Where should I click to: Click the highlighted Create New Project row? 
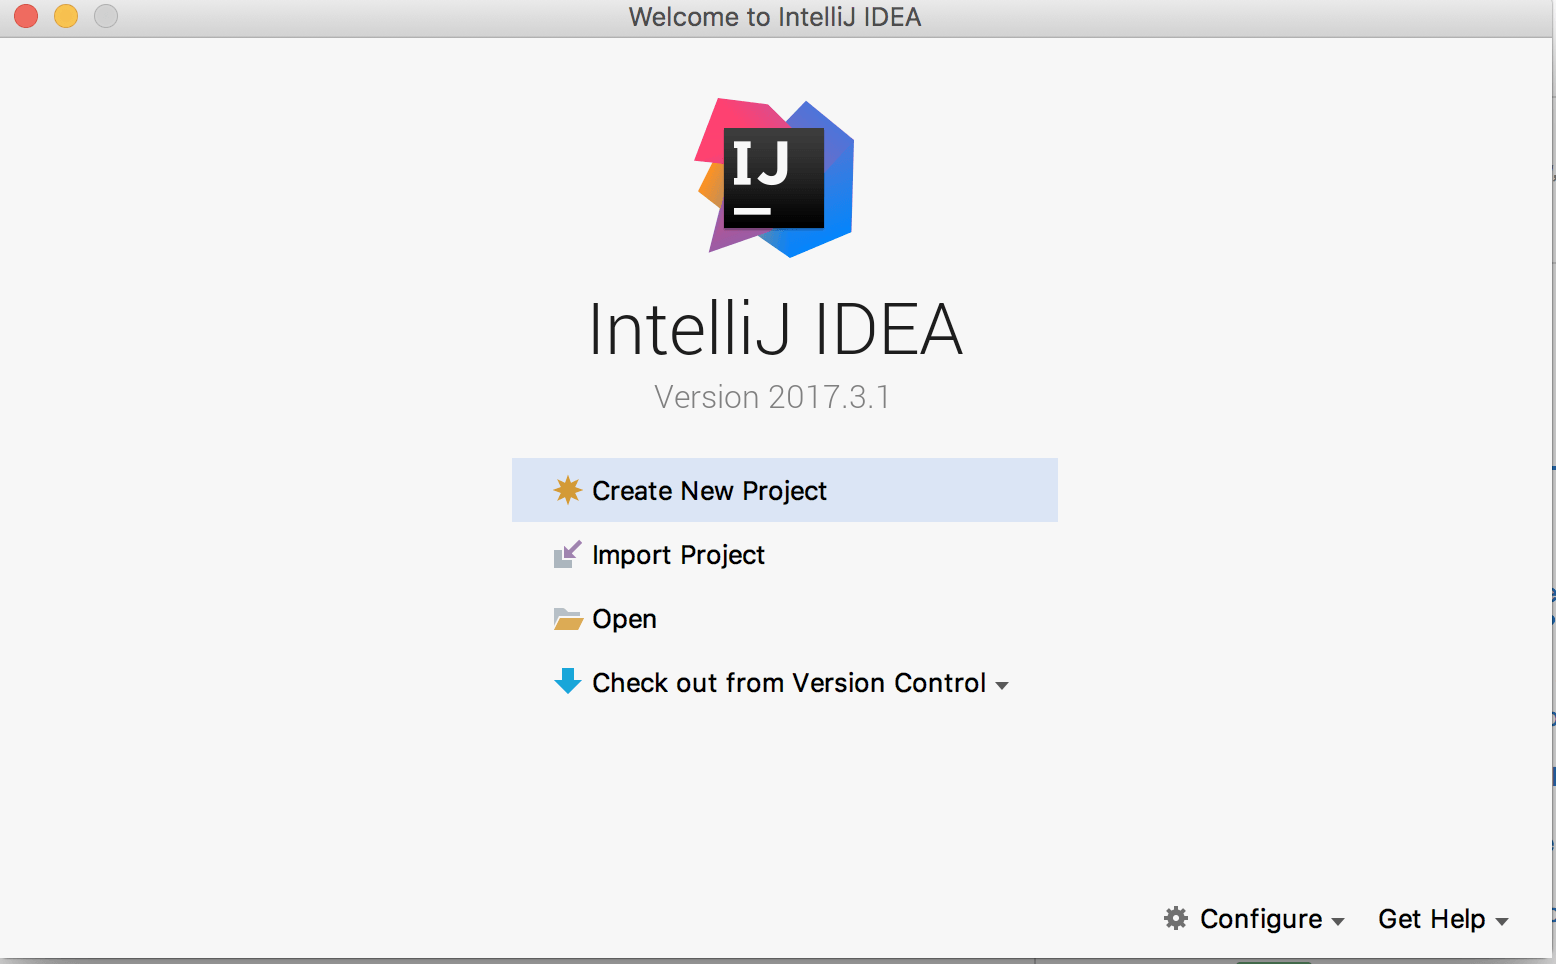pyautogui.click(x=784, y=490)
